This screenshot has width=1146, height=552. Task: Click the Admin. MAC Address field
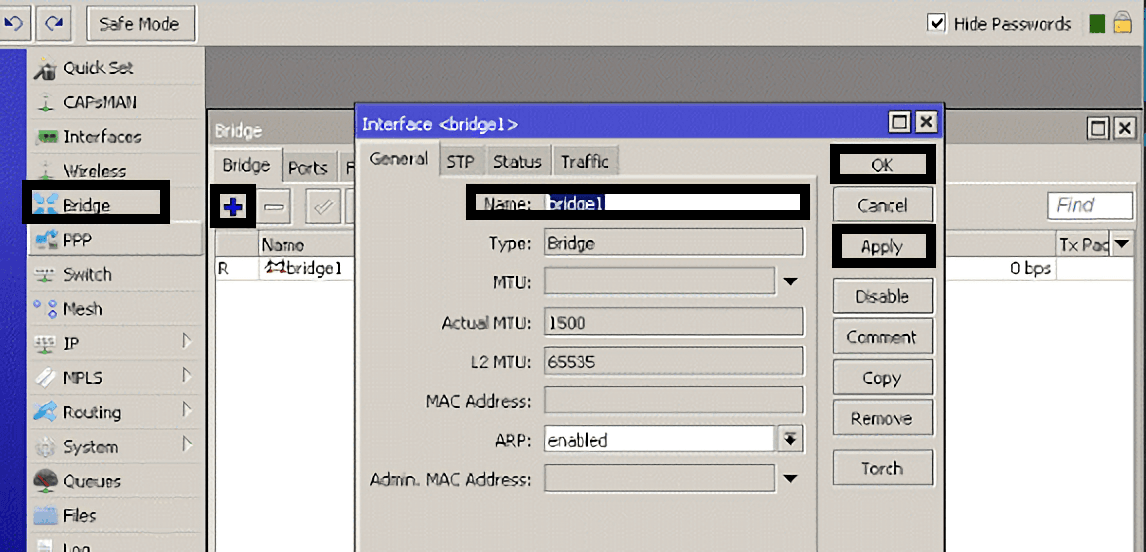coord(659,479)
